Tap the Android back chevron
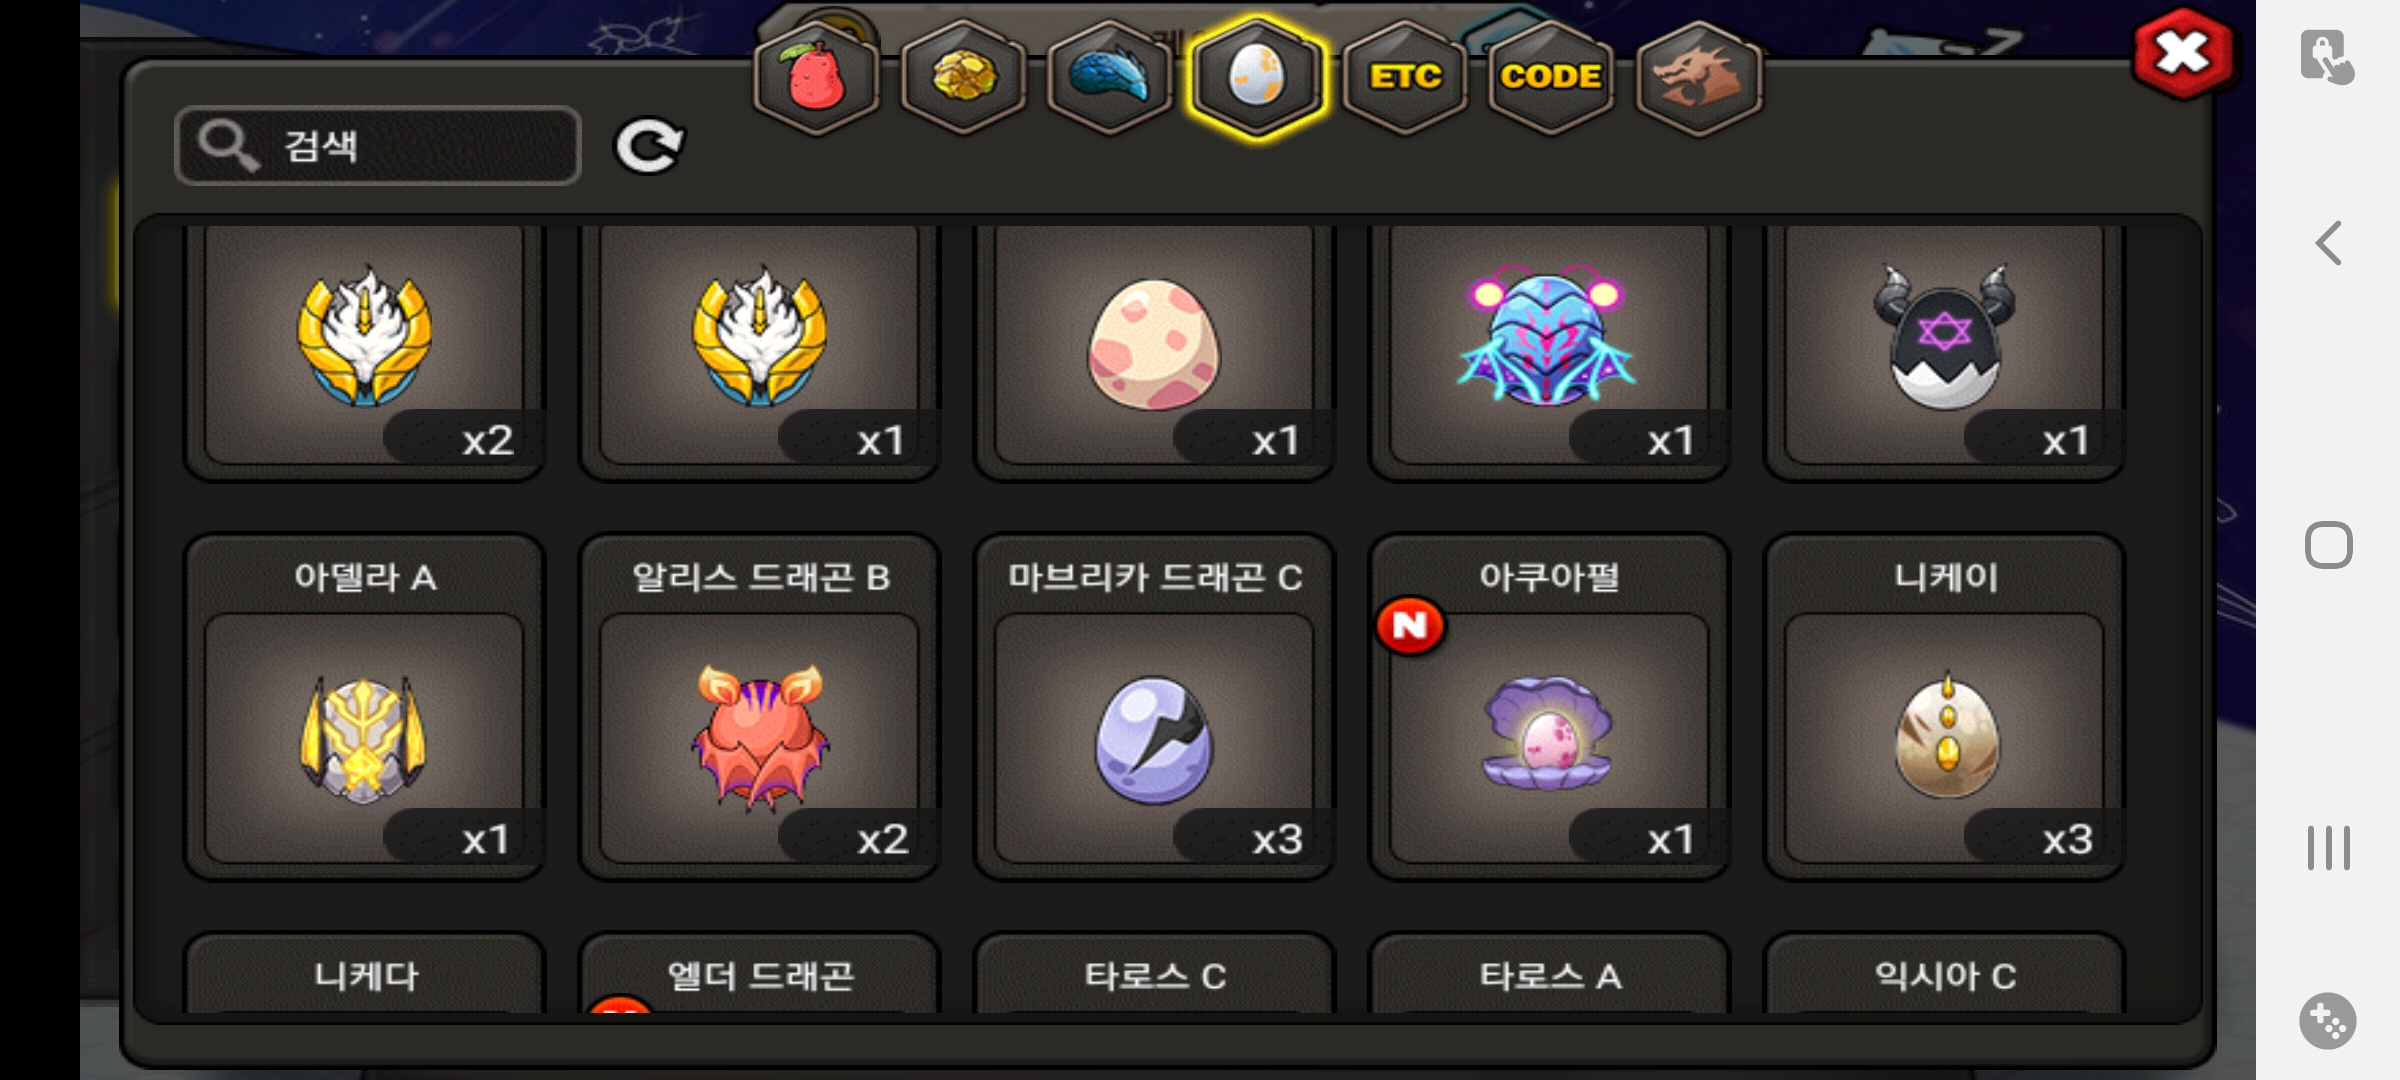Screen dimensions: 2400x1080 click(x=2329, y=243)
